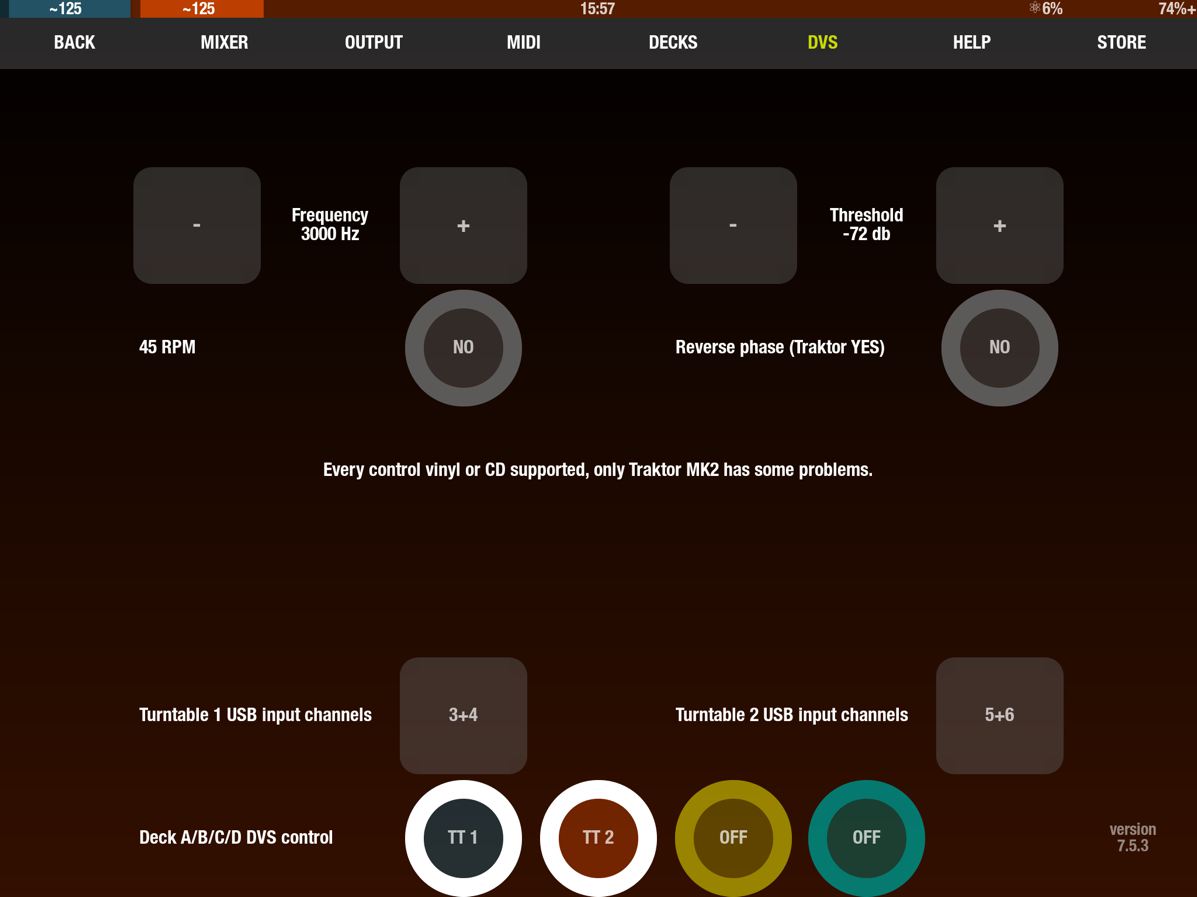Enable Reverse phase for Traktor
1197x897 pixels.
click(x=999, y=348)
